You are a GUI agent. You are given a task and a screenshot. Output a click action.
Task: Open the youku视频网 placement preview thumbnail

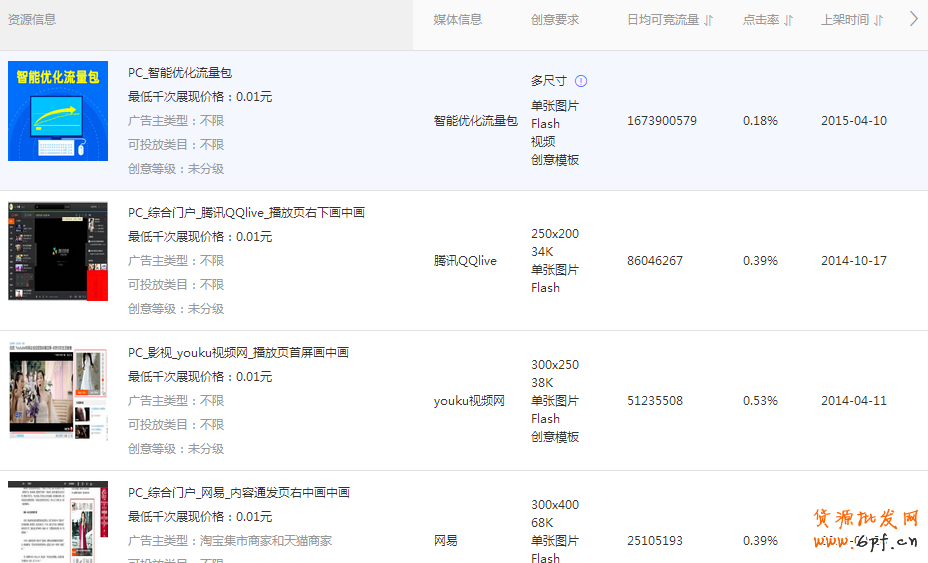(58, 393)
